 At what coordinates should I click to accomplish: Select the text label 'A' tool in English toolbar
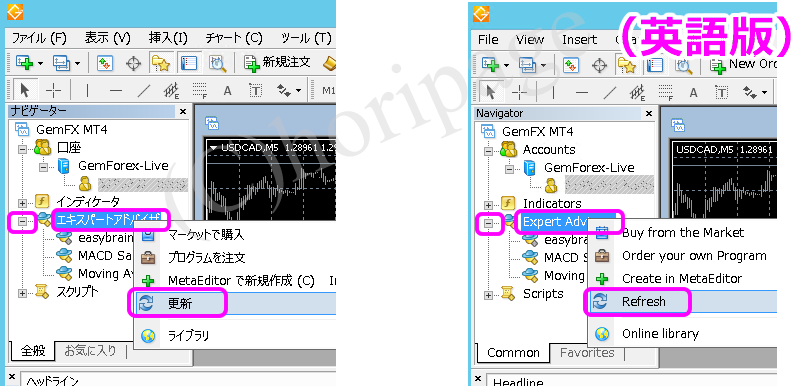coord(693,93)
